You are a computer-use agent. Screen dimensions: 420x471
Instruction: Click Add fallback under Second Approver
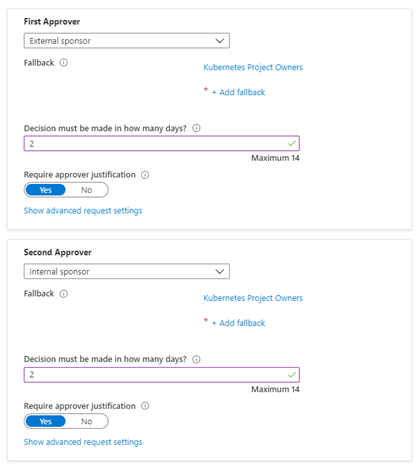click(x=239, y=323)
